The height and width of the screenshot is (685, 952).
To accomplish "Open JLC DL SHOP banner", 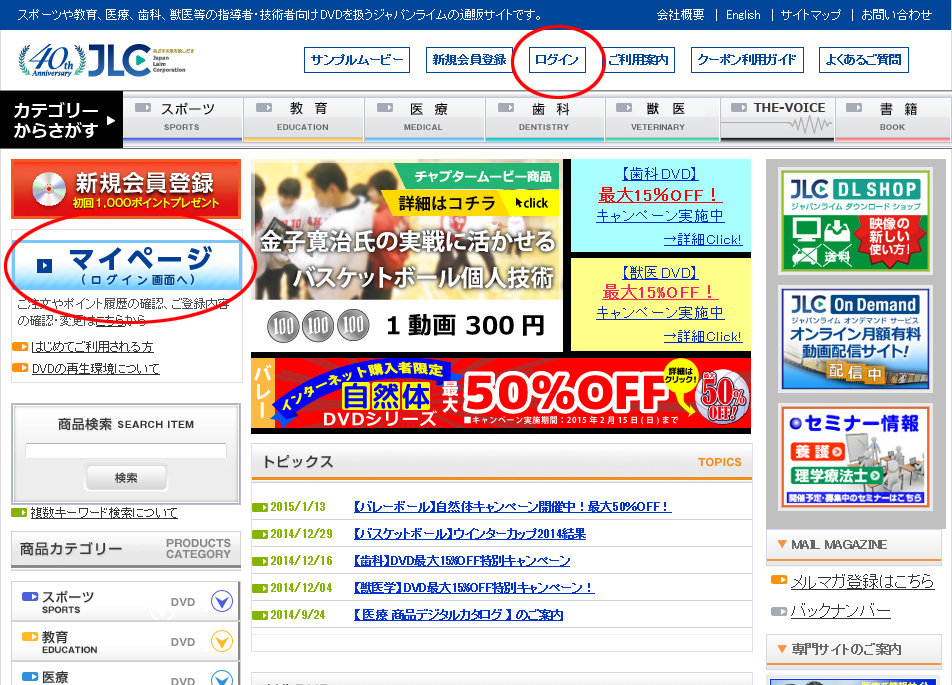I will [855, 221].
